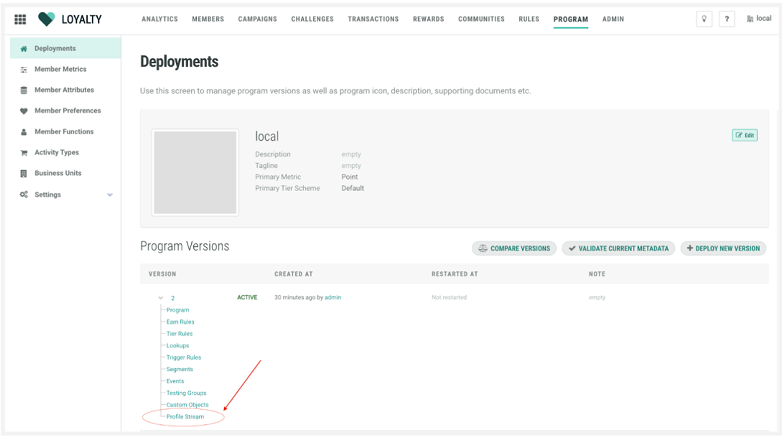Click the program image placeholder thumbnail
782x436 pixels.
coord(195,172)
